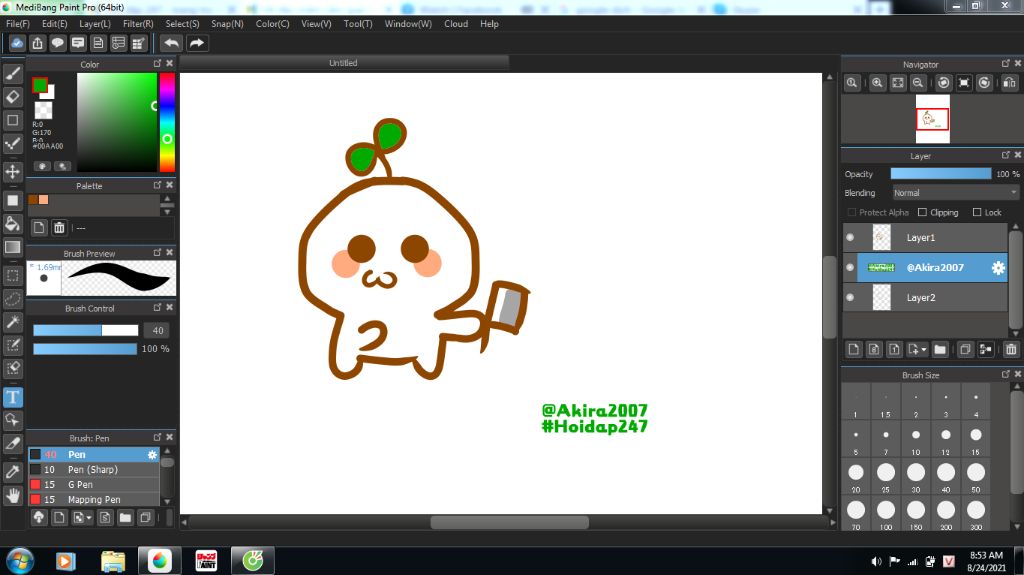Image resolution: width=1024 pixels, height=575 pixels.
Task: Open the Select(S) menu
Action: pos(182,24)
